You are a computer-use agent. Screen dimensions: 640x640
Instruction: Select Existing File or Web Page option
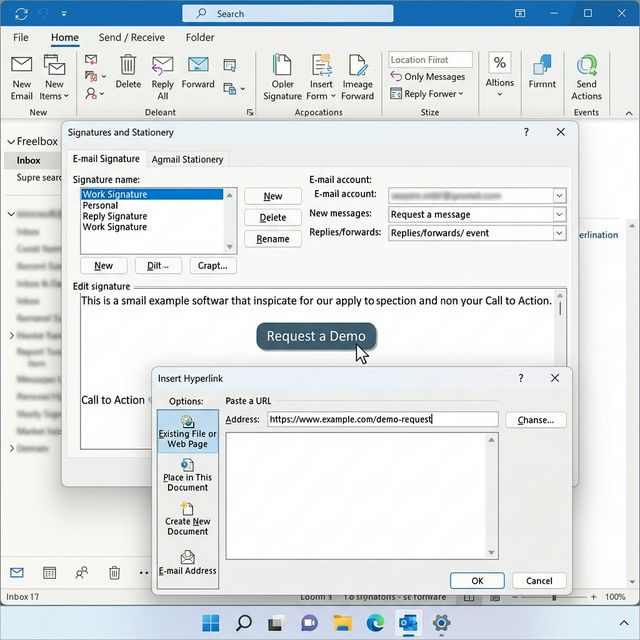coord(188,432)
